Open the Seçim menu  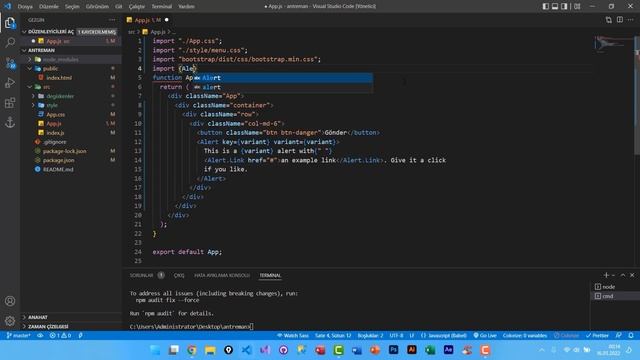tap(72, 7)
